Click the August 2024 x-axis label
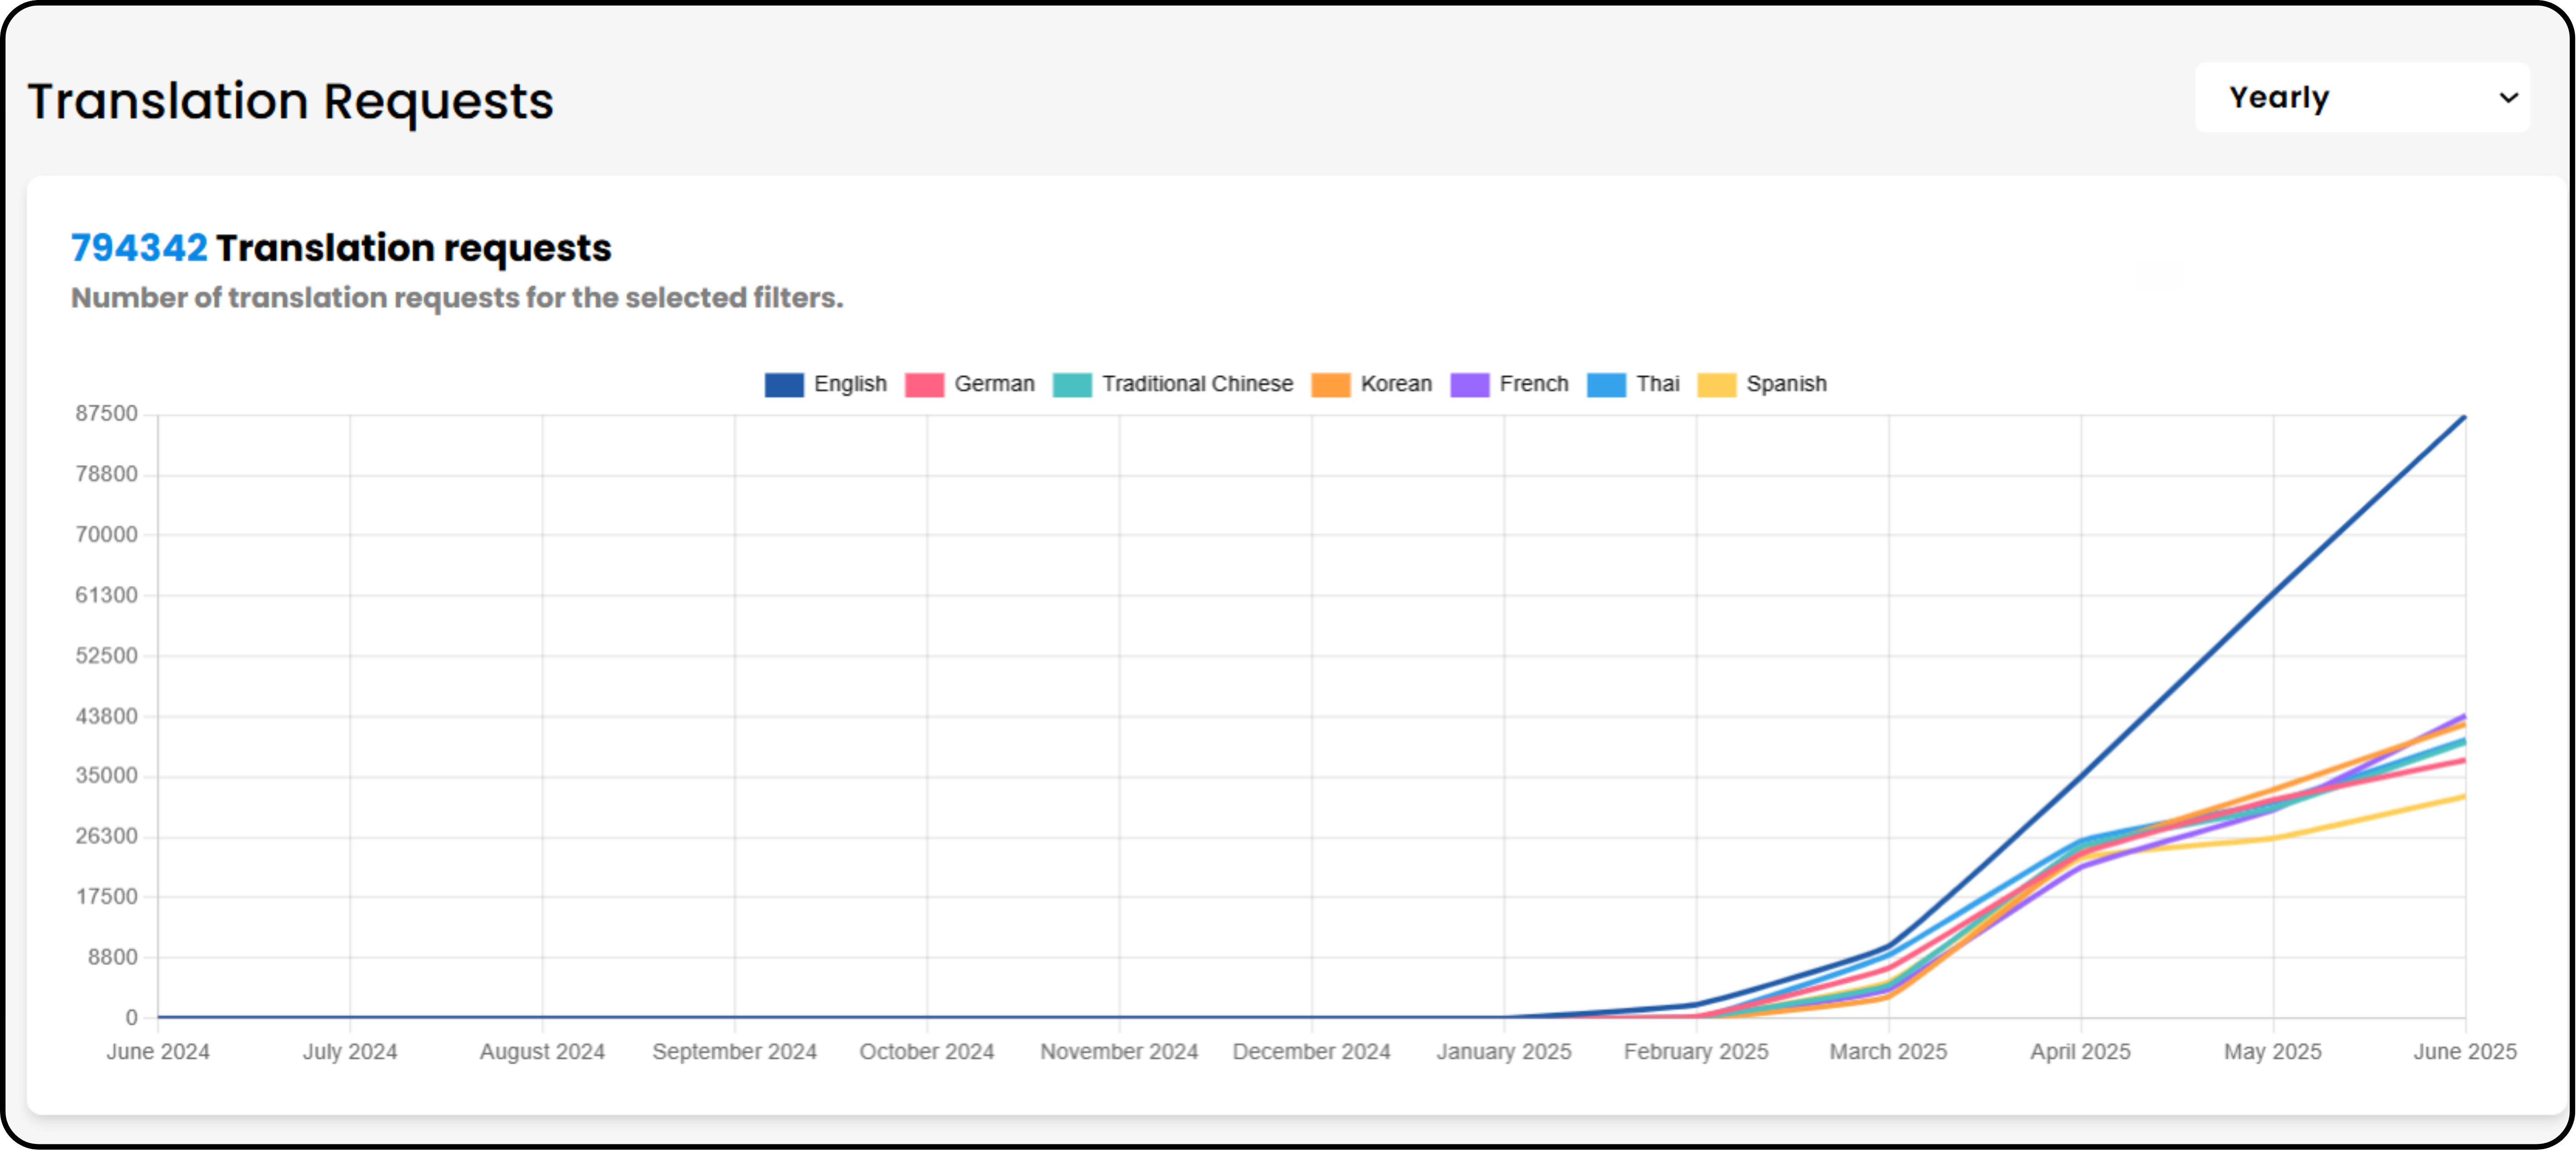The image size is (2576, 1151). pos(542,1051)
